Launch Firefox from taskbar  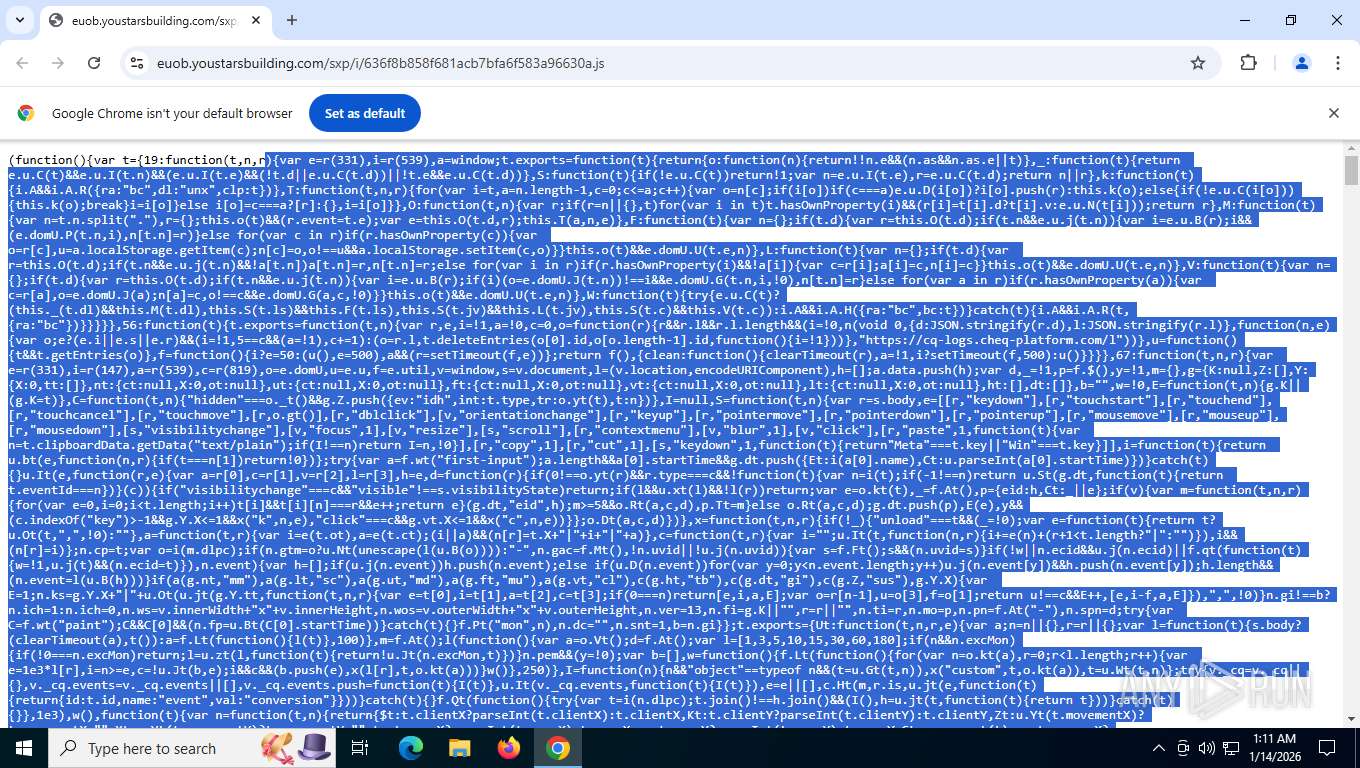pos(509,748)
